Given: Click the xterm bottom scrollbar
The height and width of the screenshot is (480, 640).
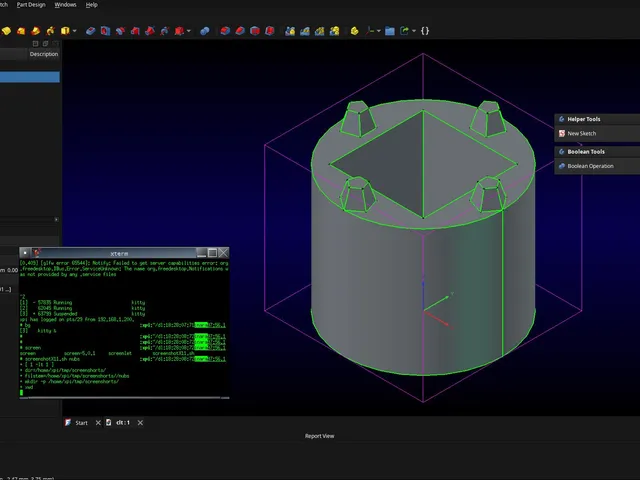Looking at the screenshot, I should (x=124, y=398).
